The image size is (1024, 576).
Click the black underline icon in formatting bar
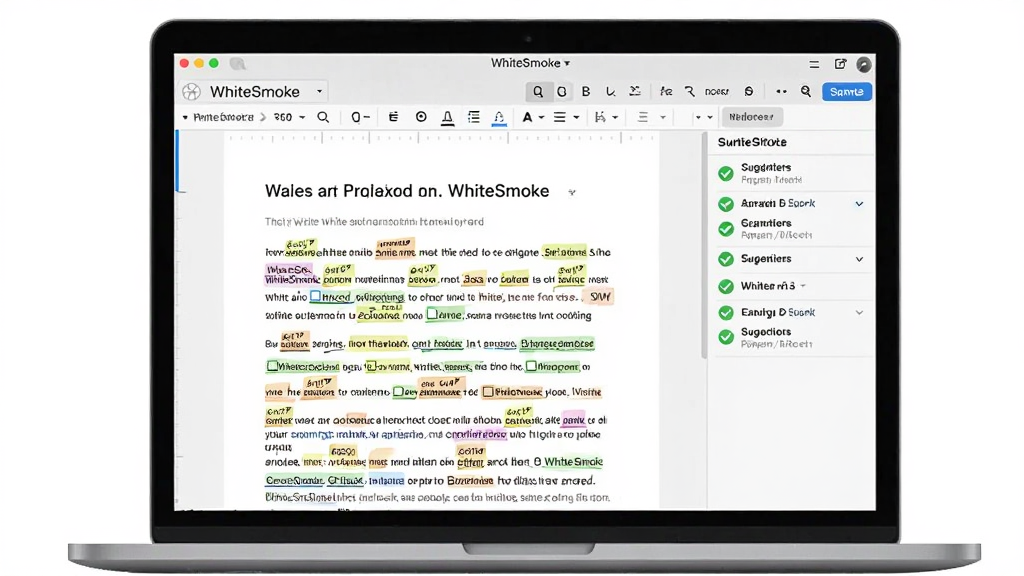pyautogui.click(x=447, y=118)
